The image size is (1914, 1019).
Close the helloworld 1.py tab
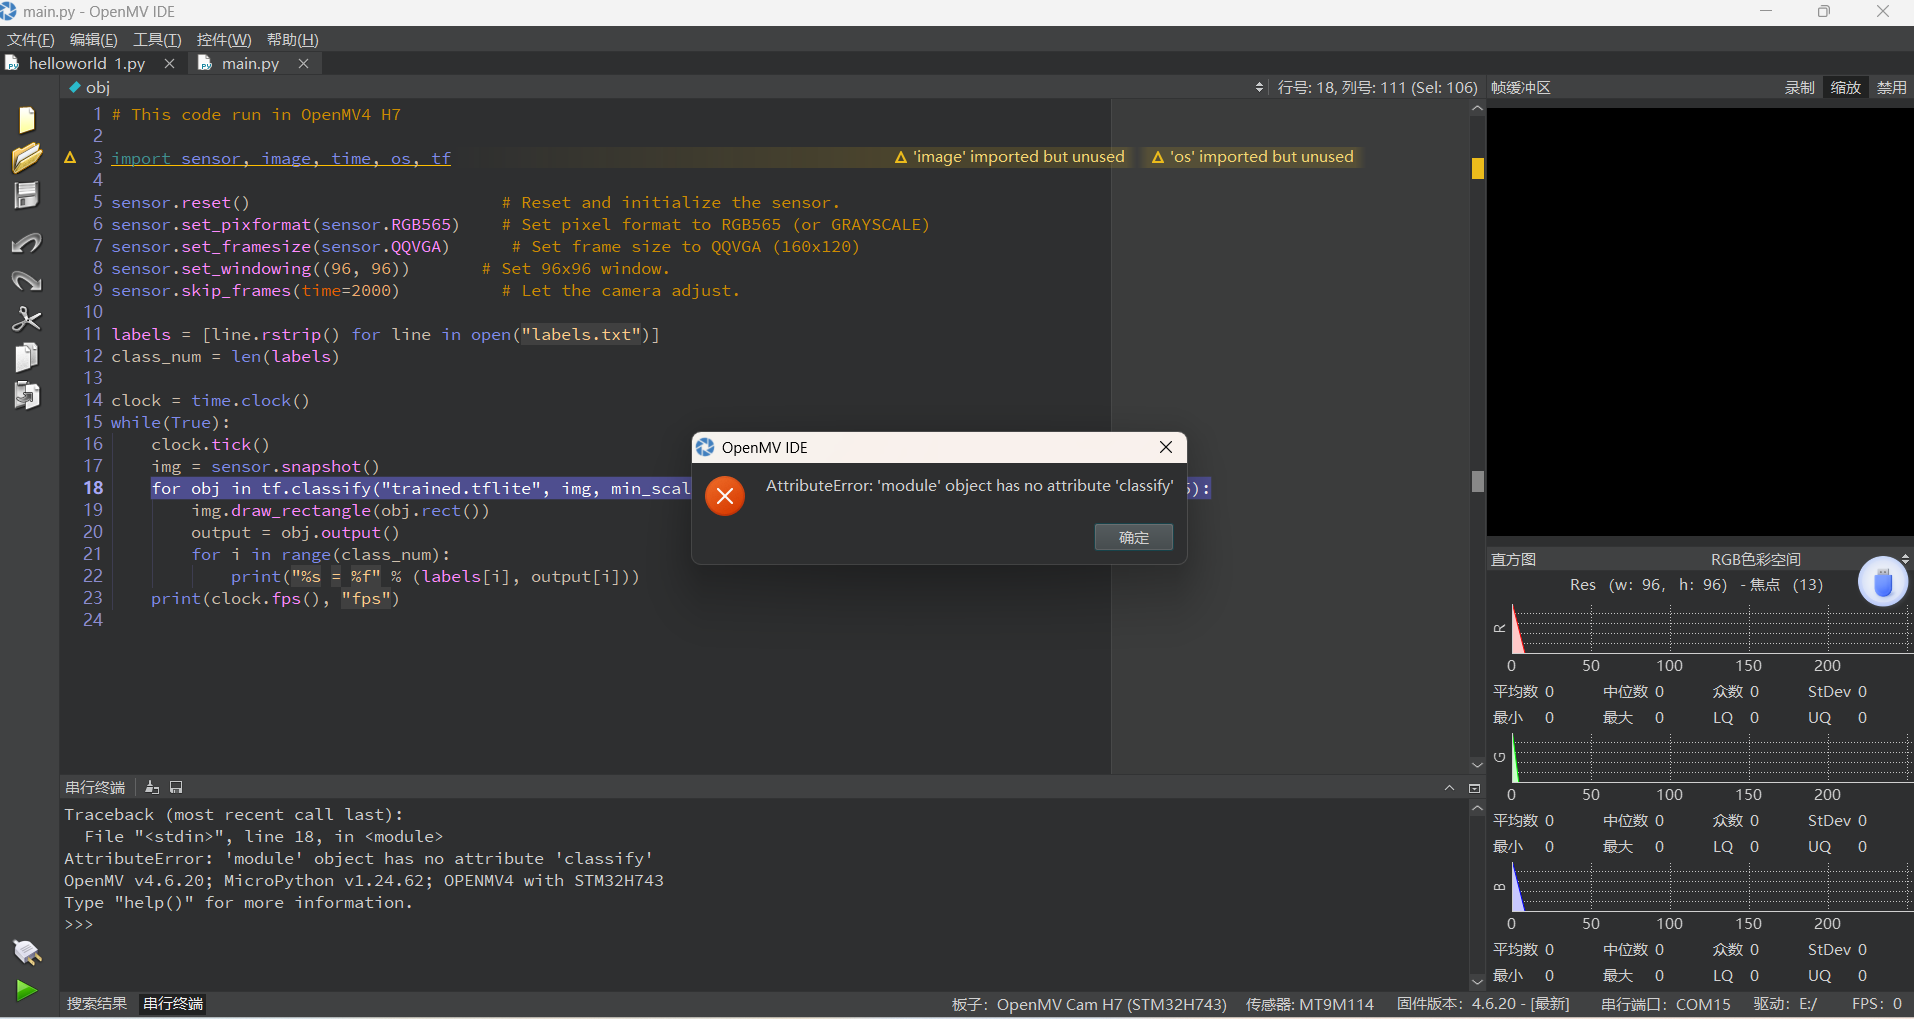(169, 63)
